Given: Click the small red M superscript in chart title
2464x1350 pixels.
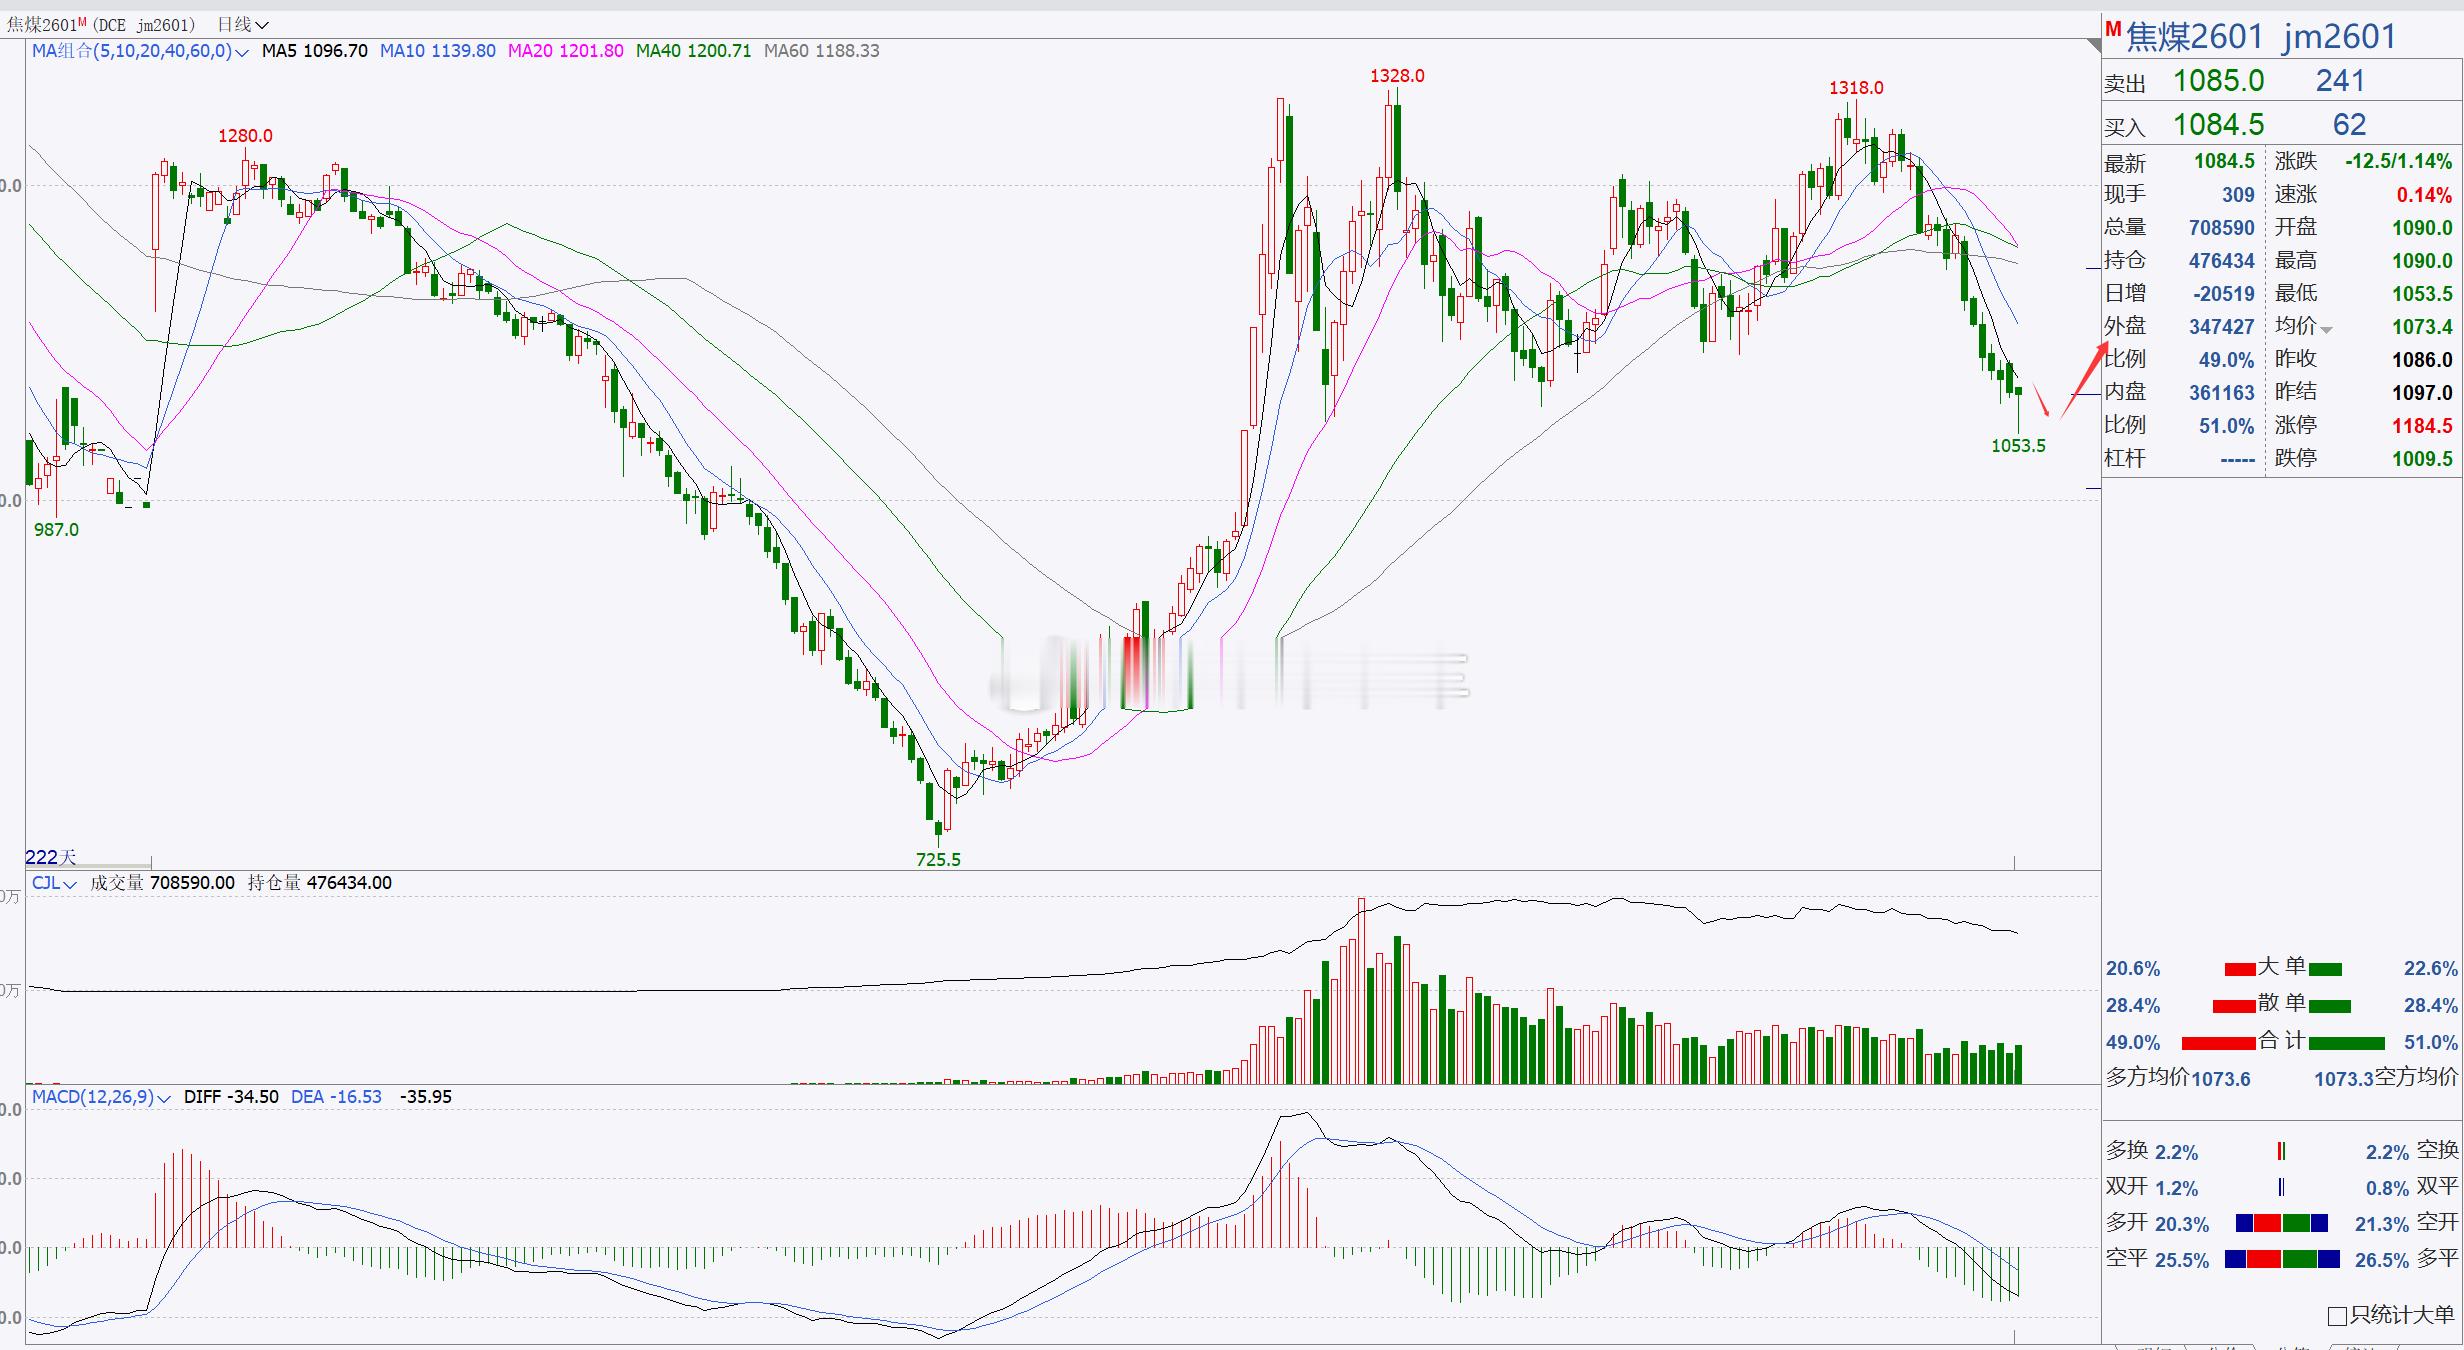Looking at the screenshot, I should 82,22.
